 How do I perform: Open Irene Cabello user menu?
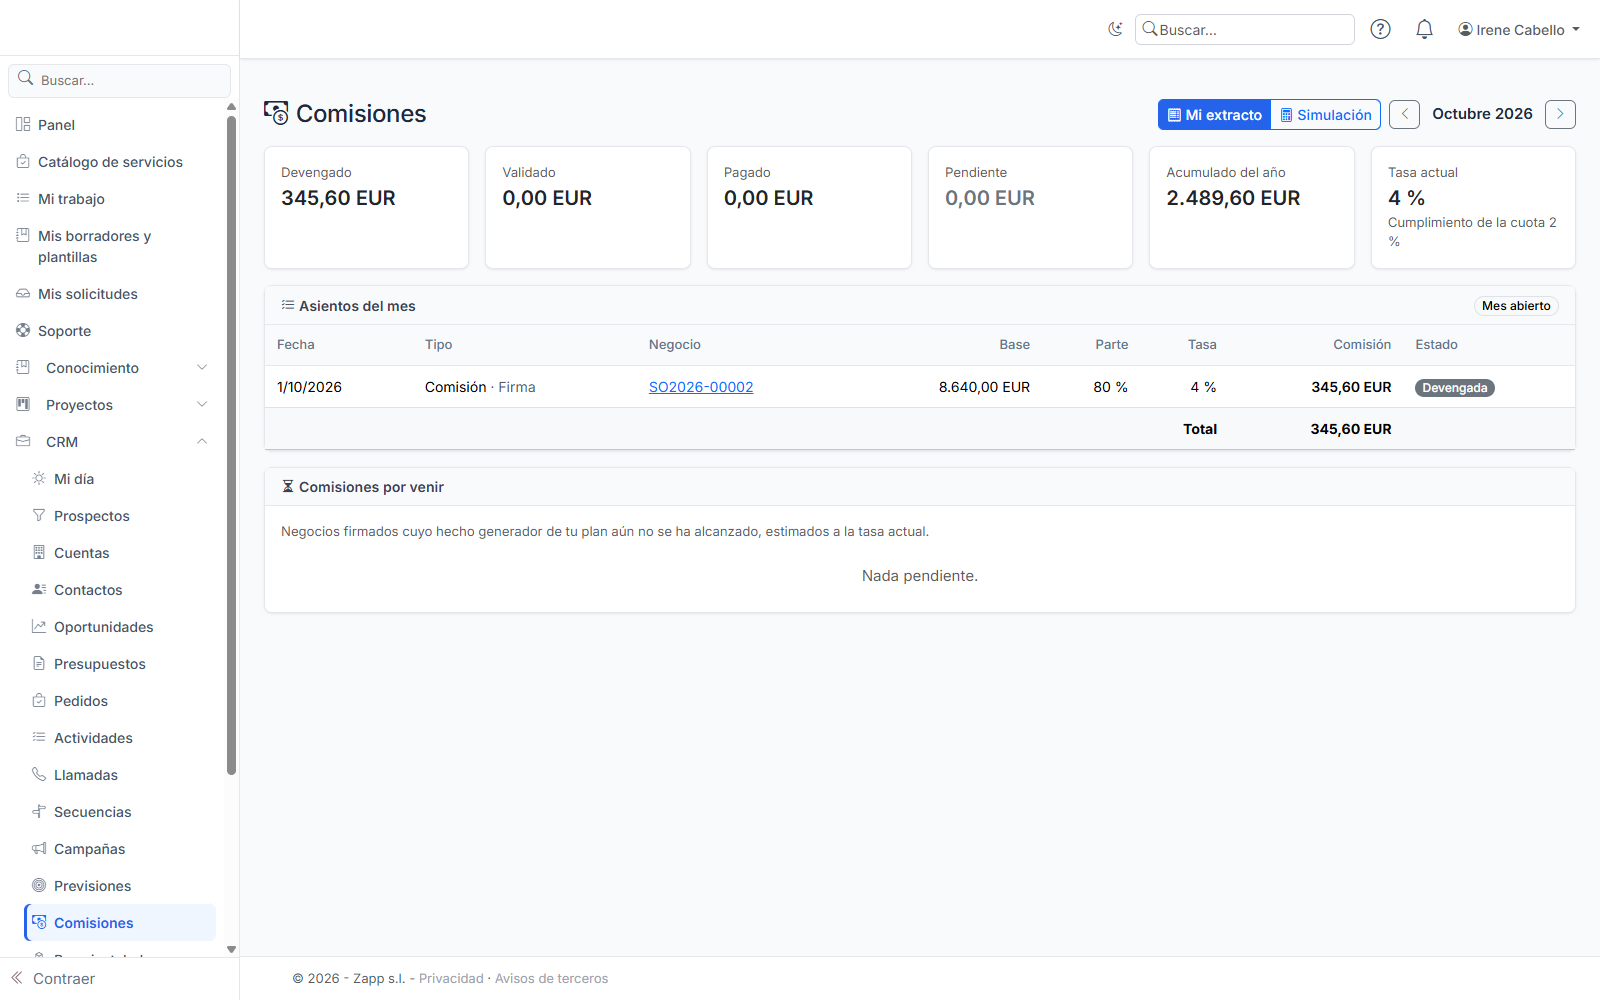pos(1519,29)
